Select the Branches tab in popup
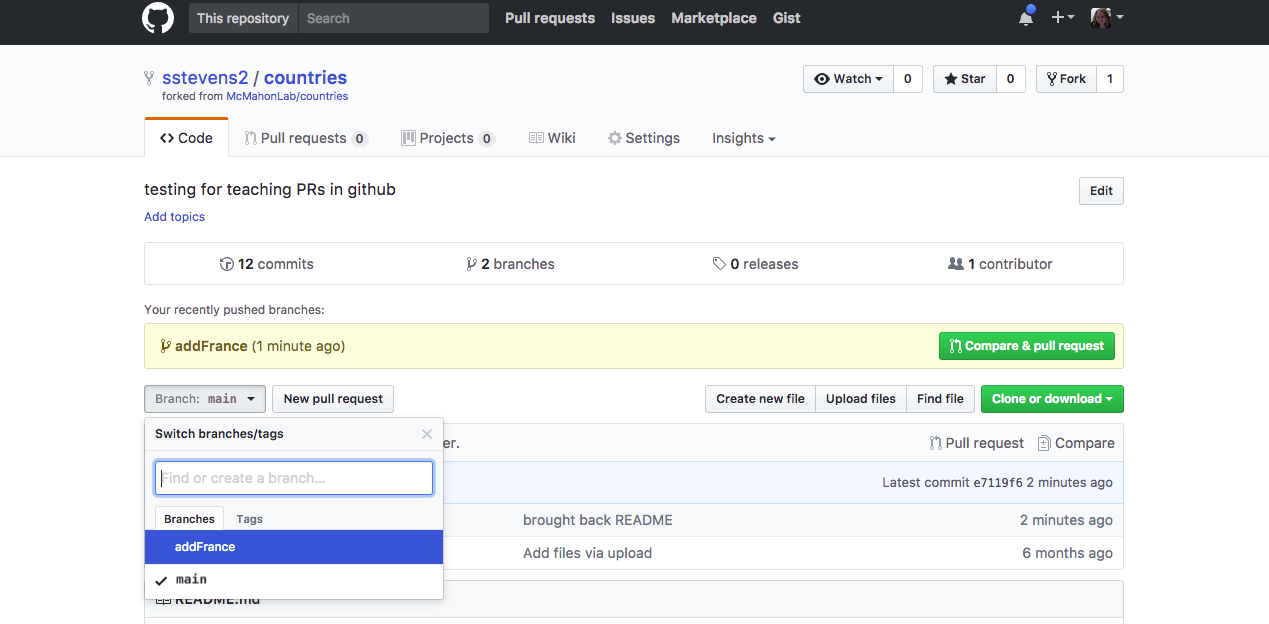 pyautogui.click(x=190, y=519)
